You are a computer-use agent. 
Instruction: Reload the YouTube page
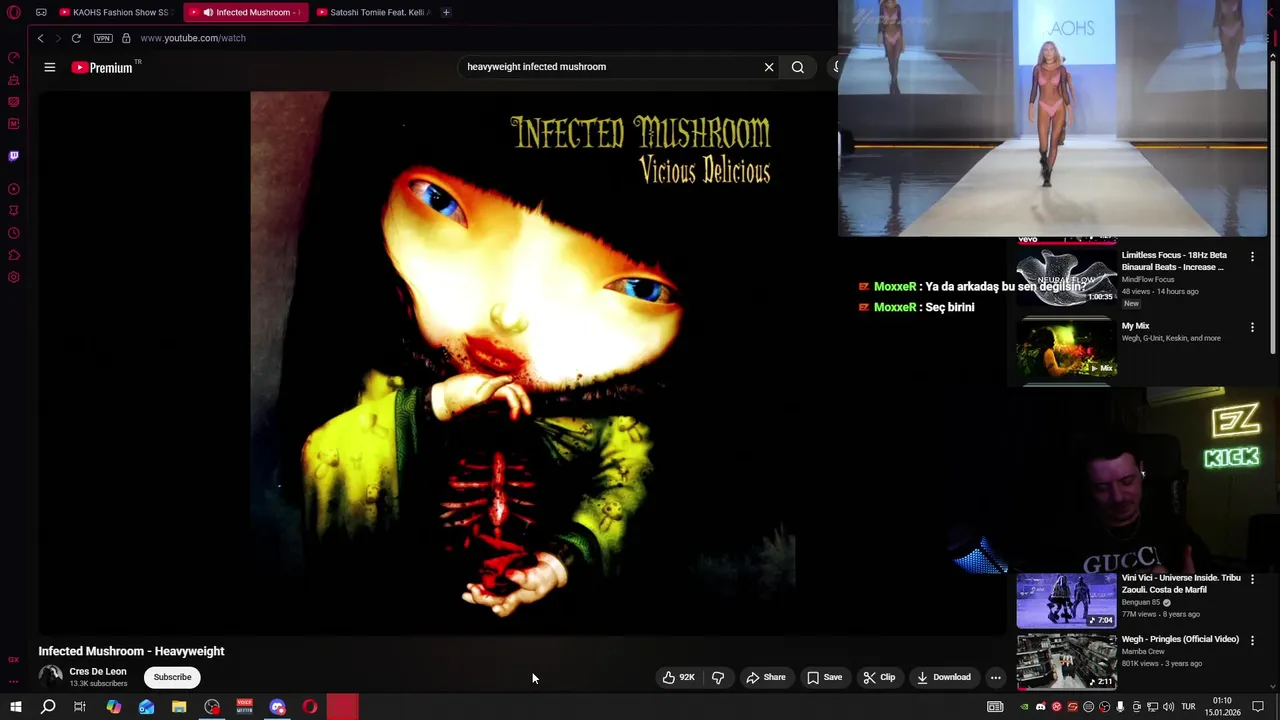[x=76, y=38]
